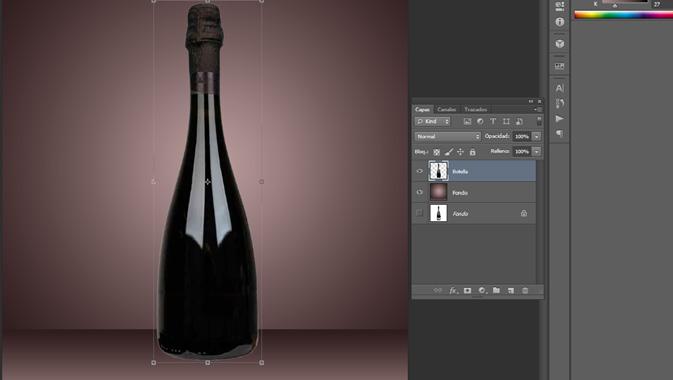The width and height of the screenshot is (673, 380).
Task: Click the padlock icon on the locked Fondo layer
Action: (524, 213)
